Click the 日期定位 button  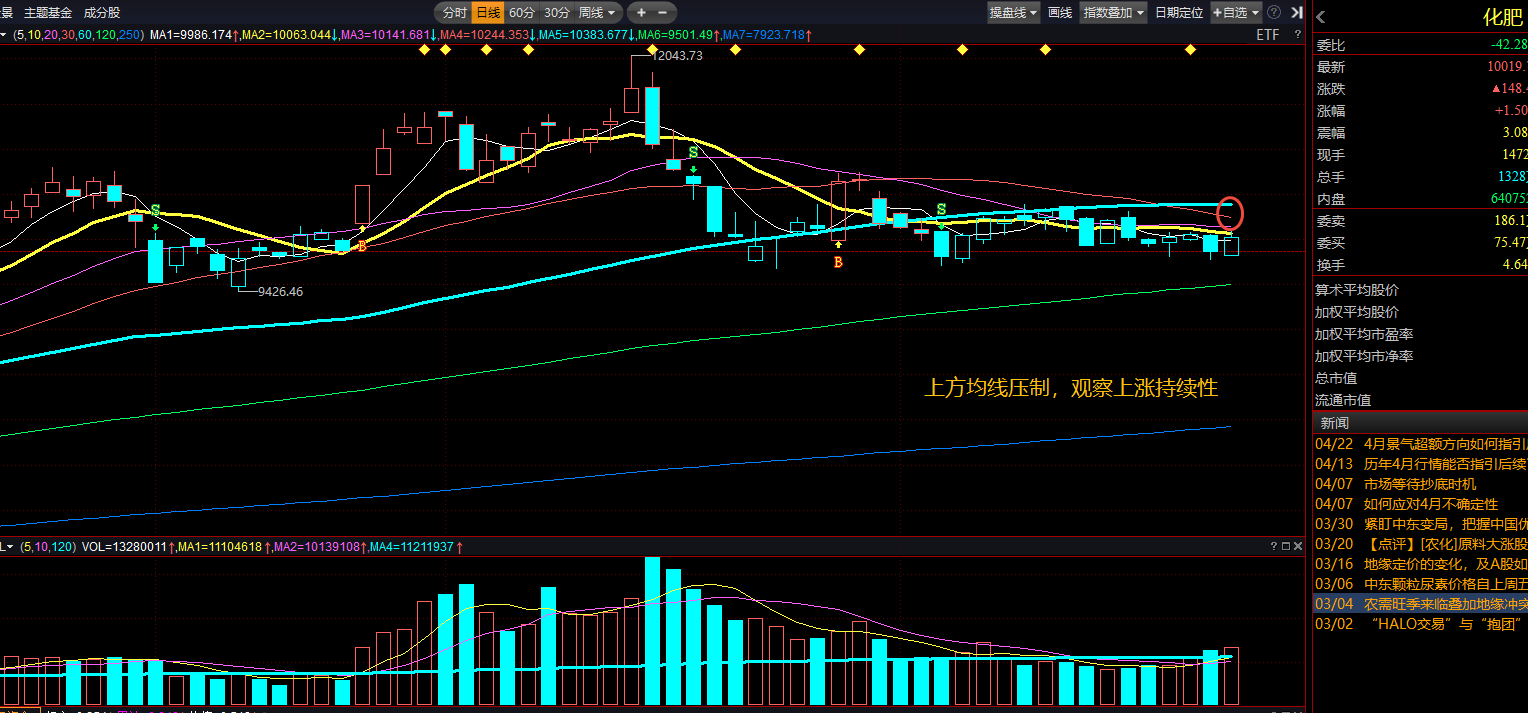point(1178,13)
